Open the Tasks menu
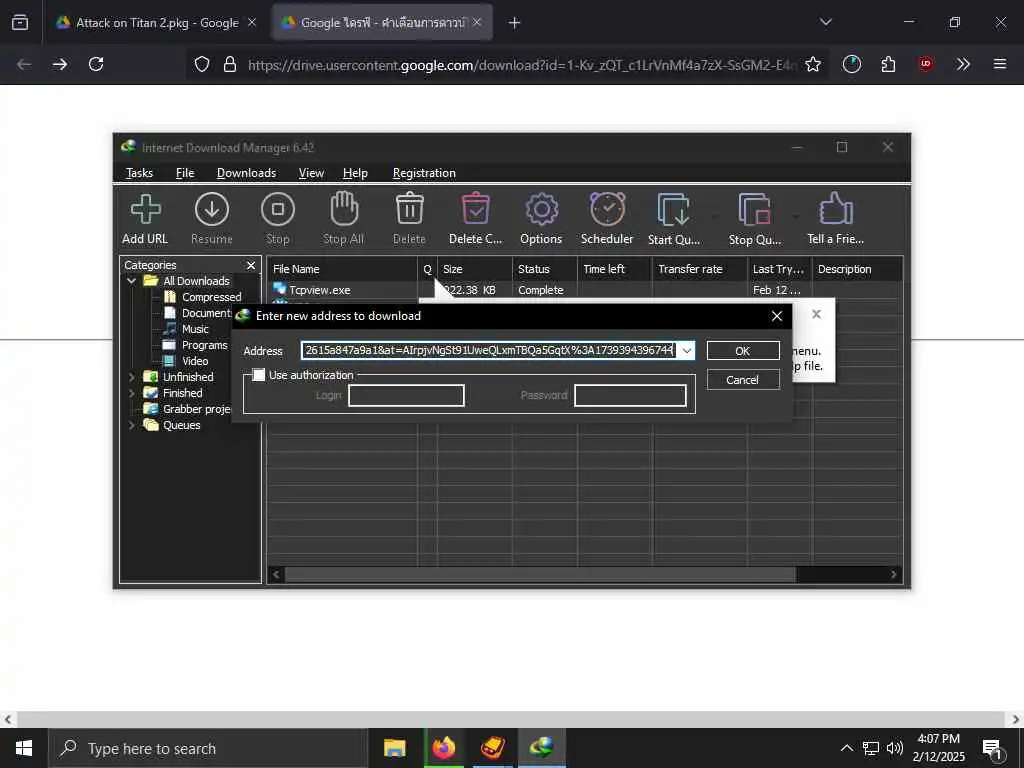The width and height of the screenshot is (1024, 768). 139,173
